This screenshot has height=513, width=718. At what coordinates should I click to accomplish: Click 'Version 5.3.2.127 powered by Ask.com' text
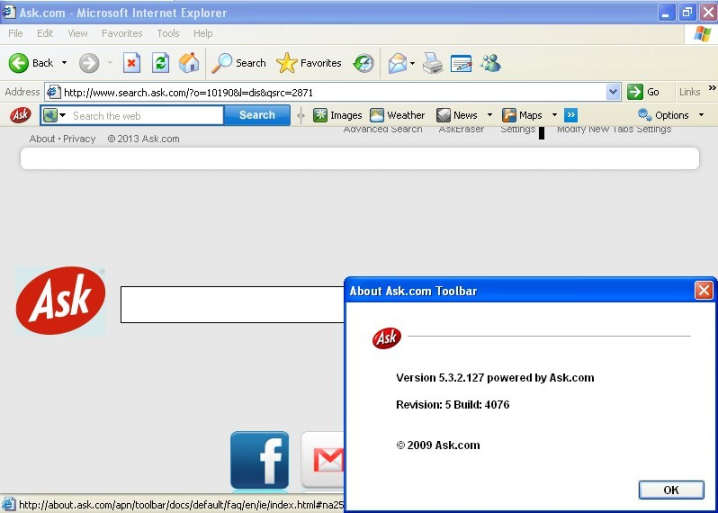click(x=495, y=378)
